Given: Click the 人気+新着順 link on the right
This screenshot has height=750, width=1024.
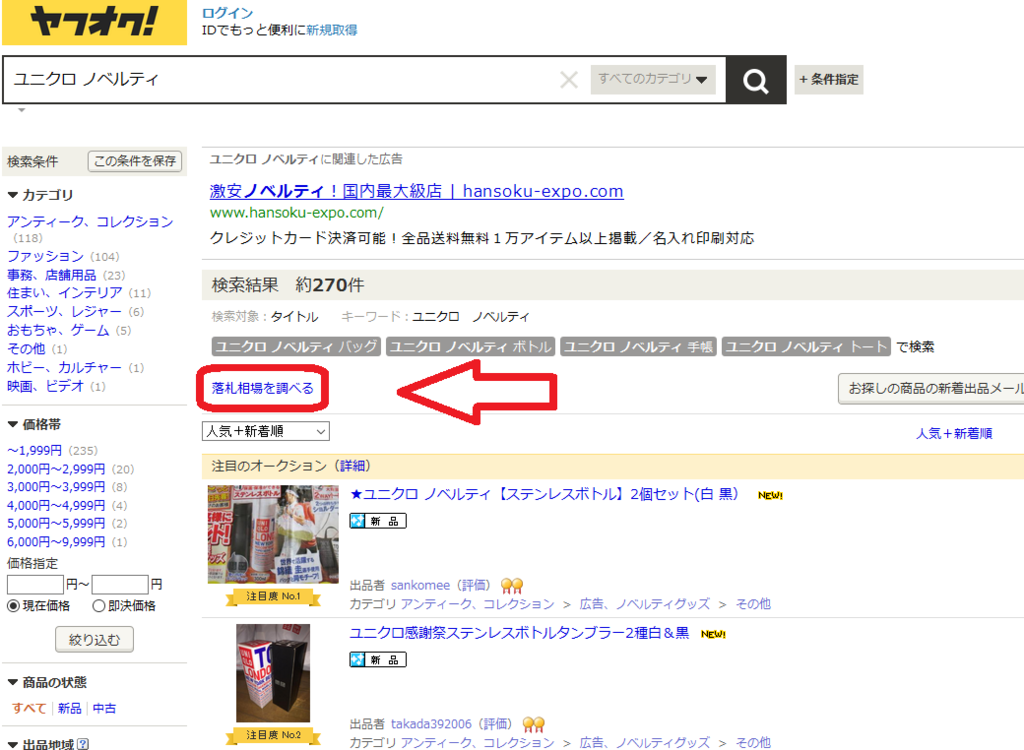Looking at the screenshot, I should click(x=954, y=433).
